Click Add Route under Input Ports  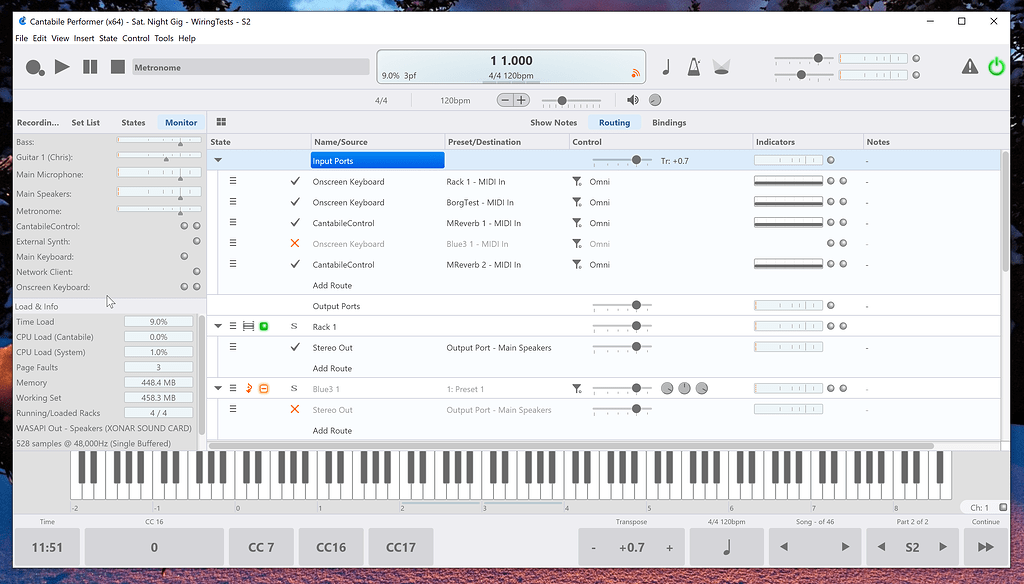coord(332,285)
